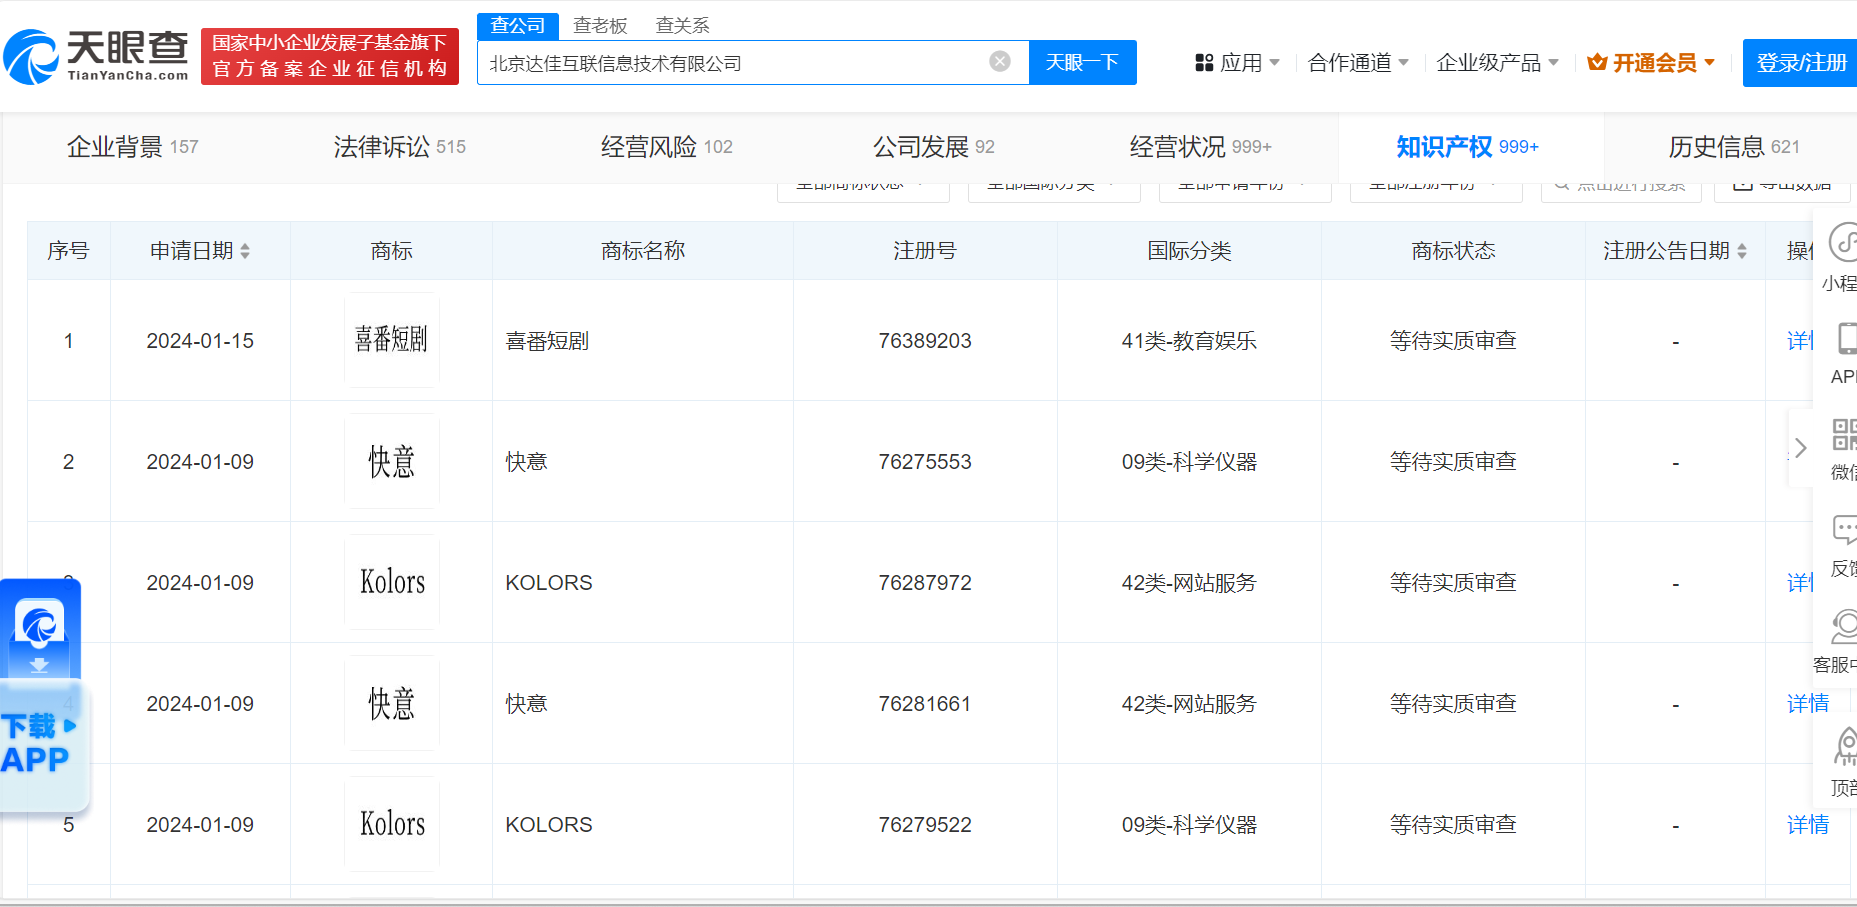Open the 历史信息 tab

[x=1735, y=147]
